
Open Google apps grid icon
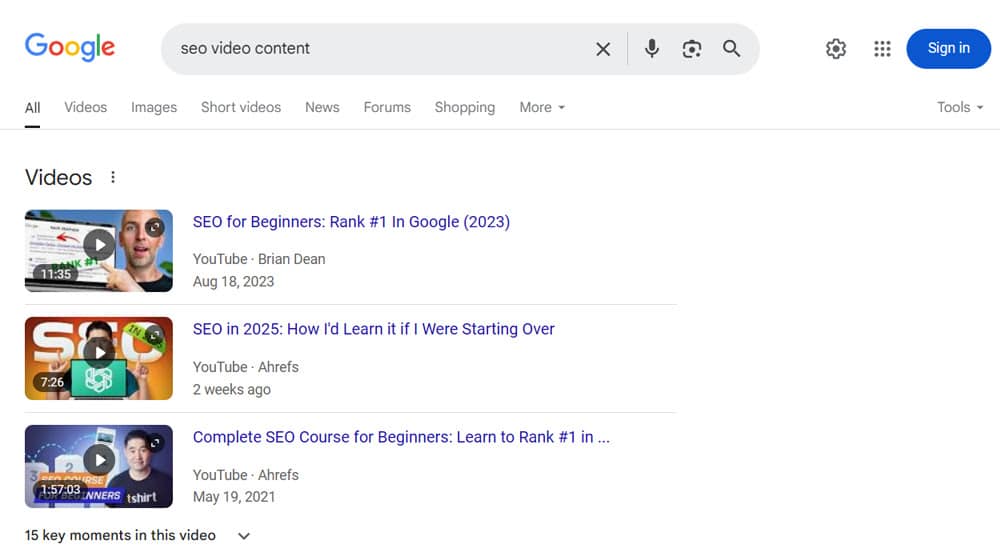click(x=882, y=48)
